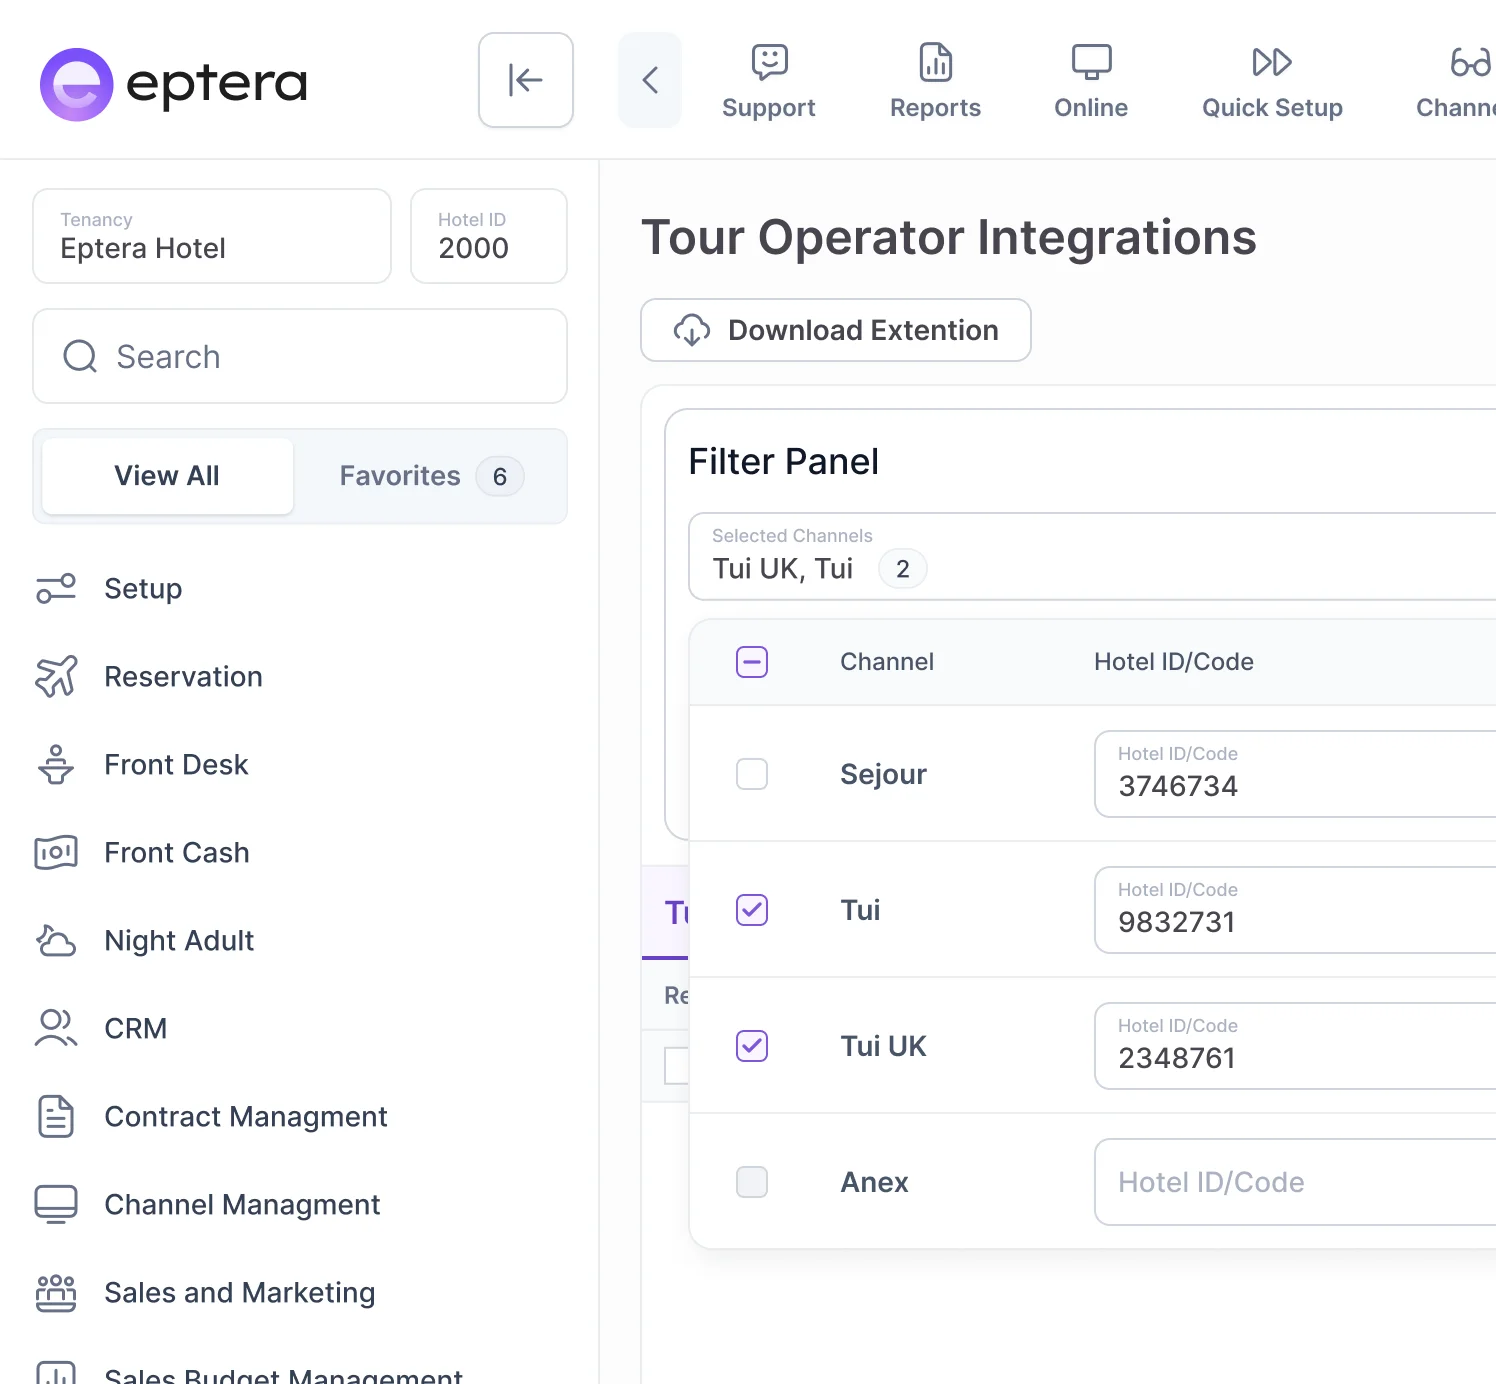
Task: Click the cloud download icon in Download Extention
Action: tap(692, 330)
